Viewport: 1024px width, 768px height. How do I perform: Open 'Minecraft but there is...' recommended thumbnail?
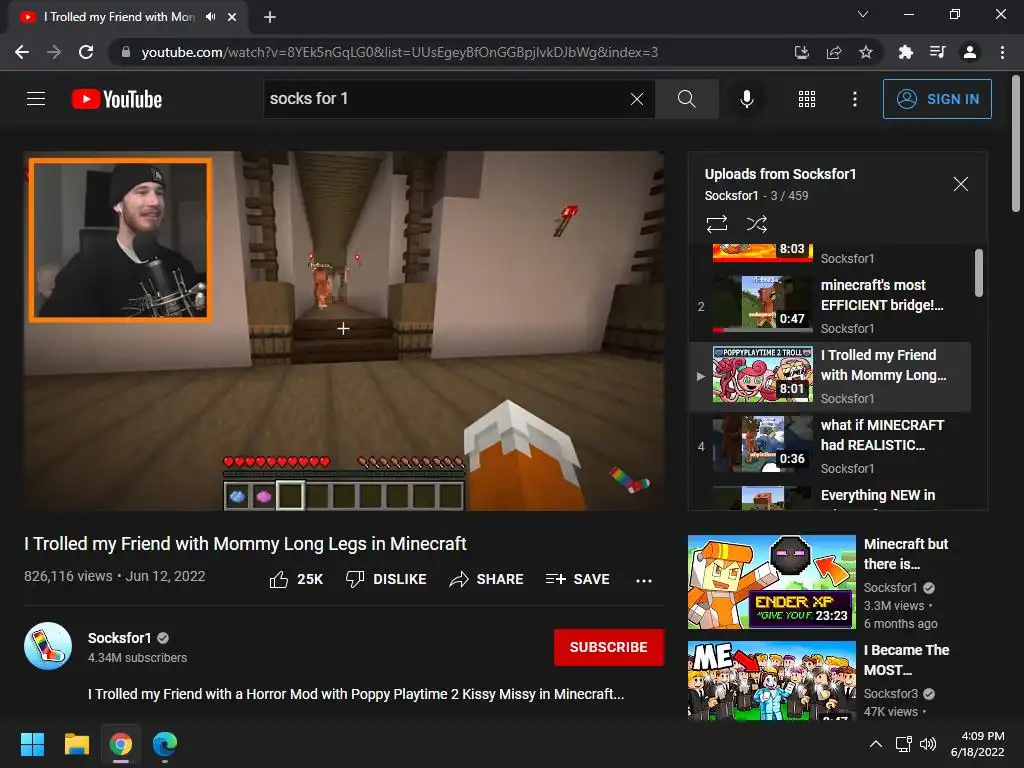(771, 582)
